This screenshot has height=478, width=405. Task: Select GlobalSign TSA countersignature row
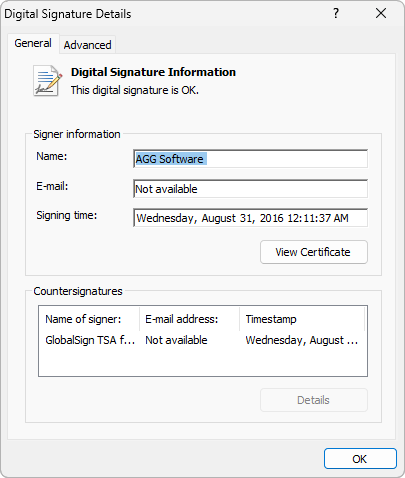click(203, 340)
